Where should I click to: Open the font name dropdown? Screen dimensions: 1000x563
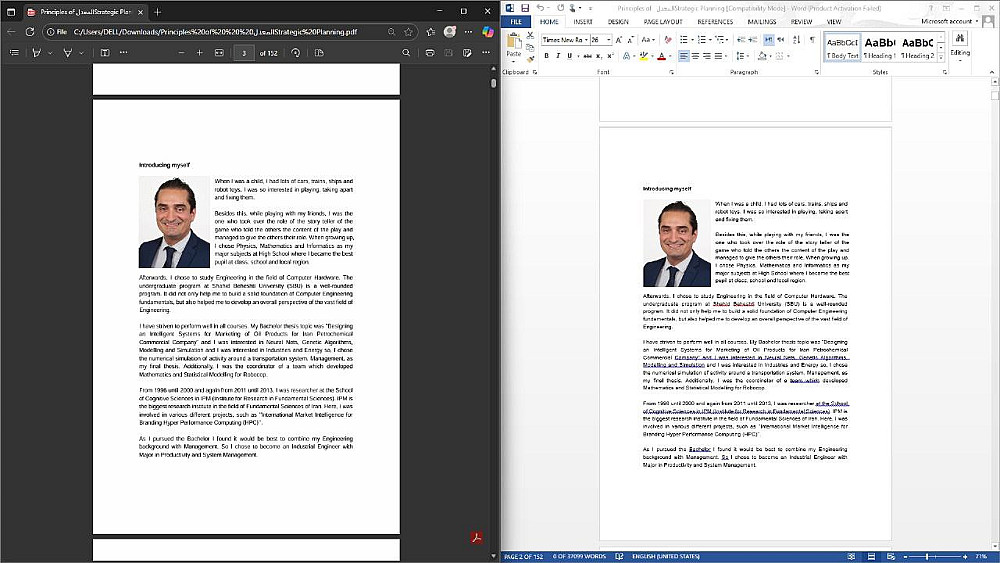pos(585,40)
